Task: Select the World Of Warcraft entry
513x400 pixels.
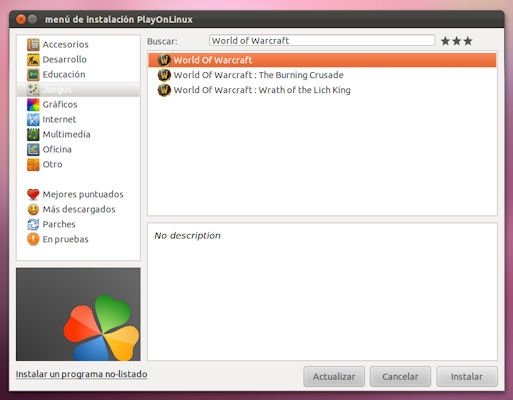Action: 322,60
